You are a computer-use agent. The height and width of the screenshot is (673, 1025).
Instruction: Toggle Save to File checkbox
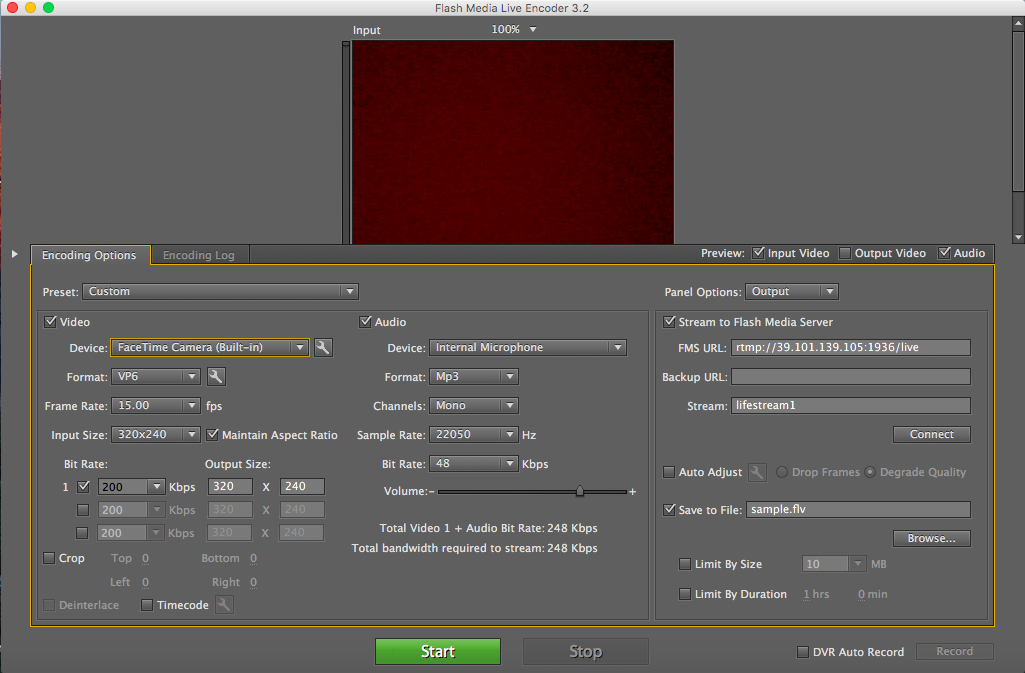669,510
